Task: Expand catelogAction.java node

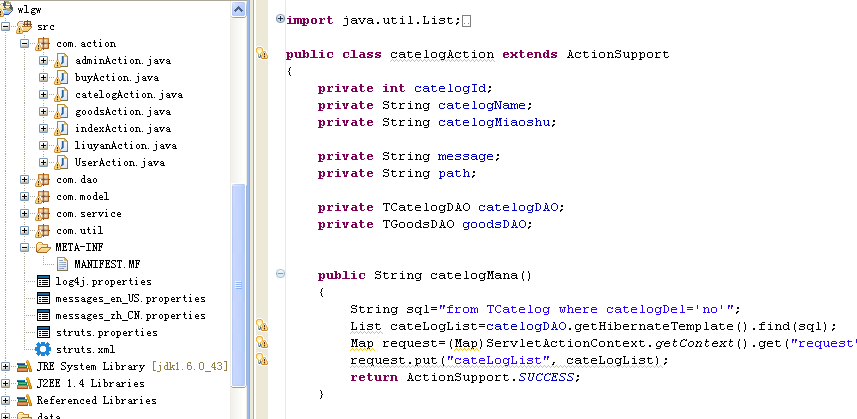Action: tap(44, 95)
